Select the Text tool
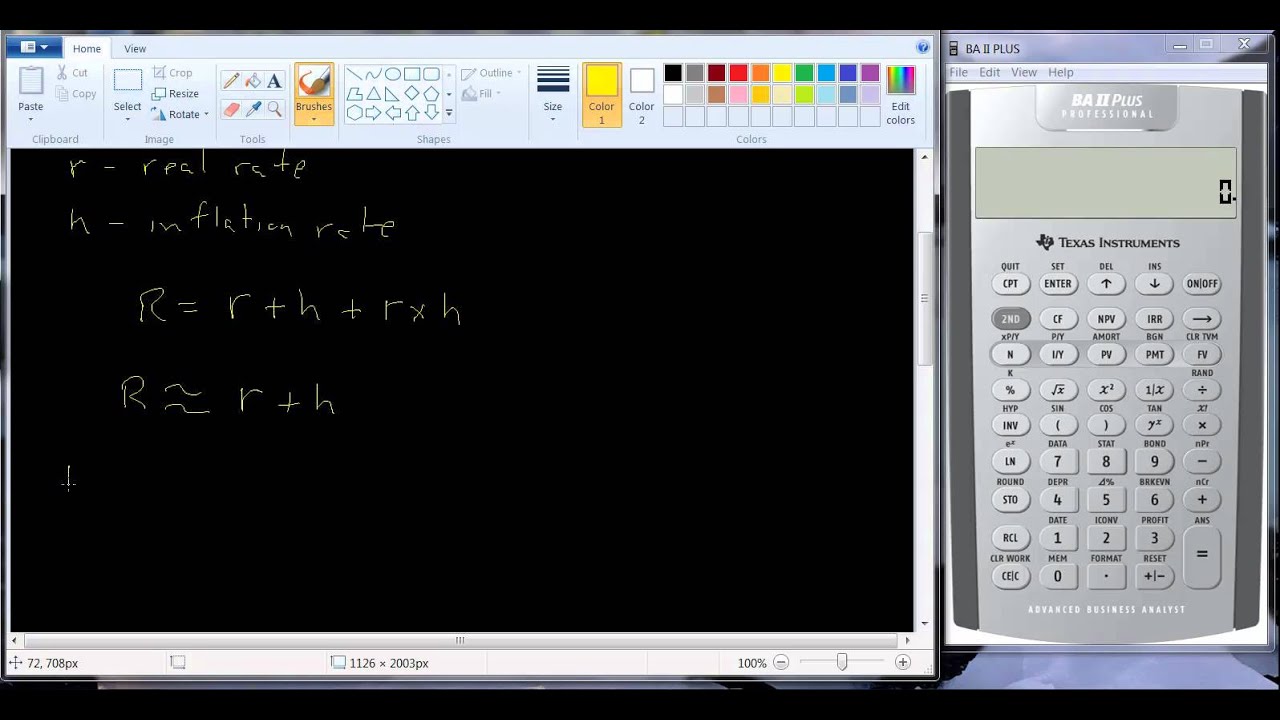 point(275,81)
